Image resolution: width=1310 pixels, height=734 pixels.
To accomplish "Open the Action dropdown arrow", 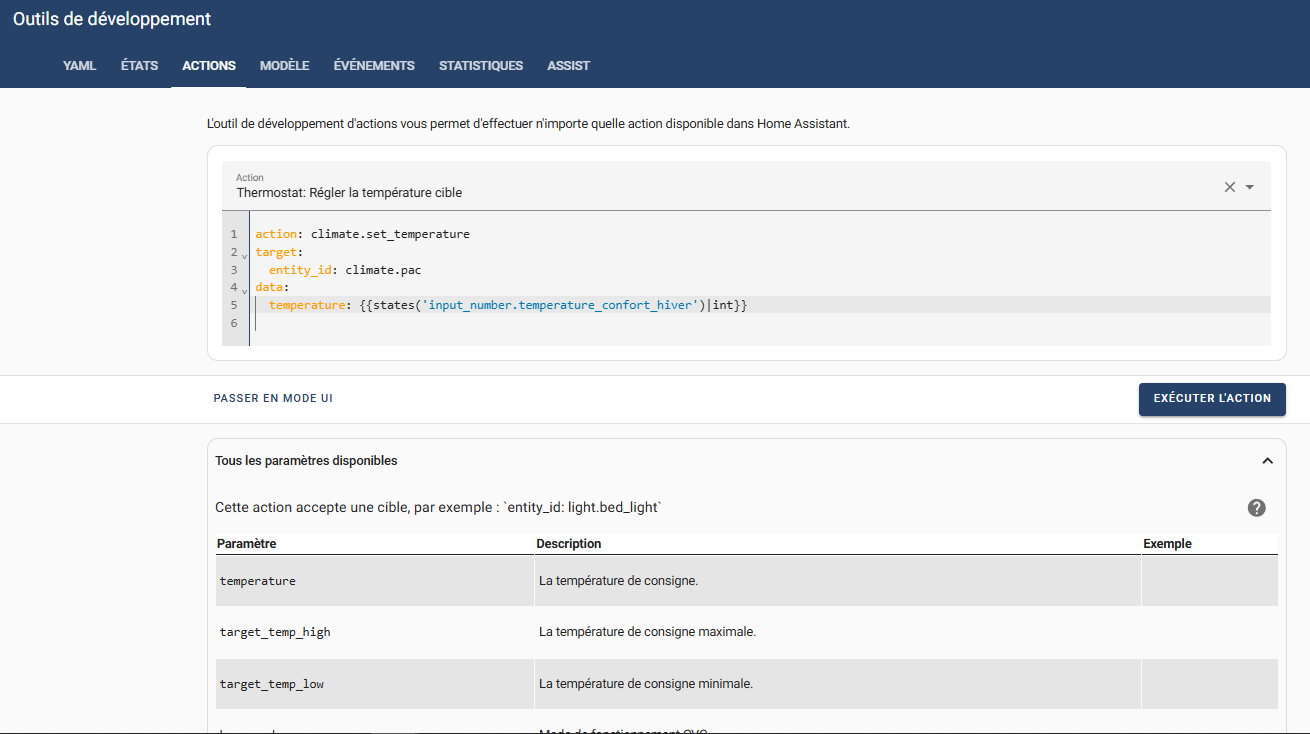I will [x=1250, y=187].
